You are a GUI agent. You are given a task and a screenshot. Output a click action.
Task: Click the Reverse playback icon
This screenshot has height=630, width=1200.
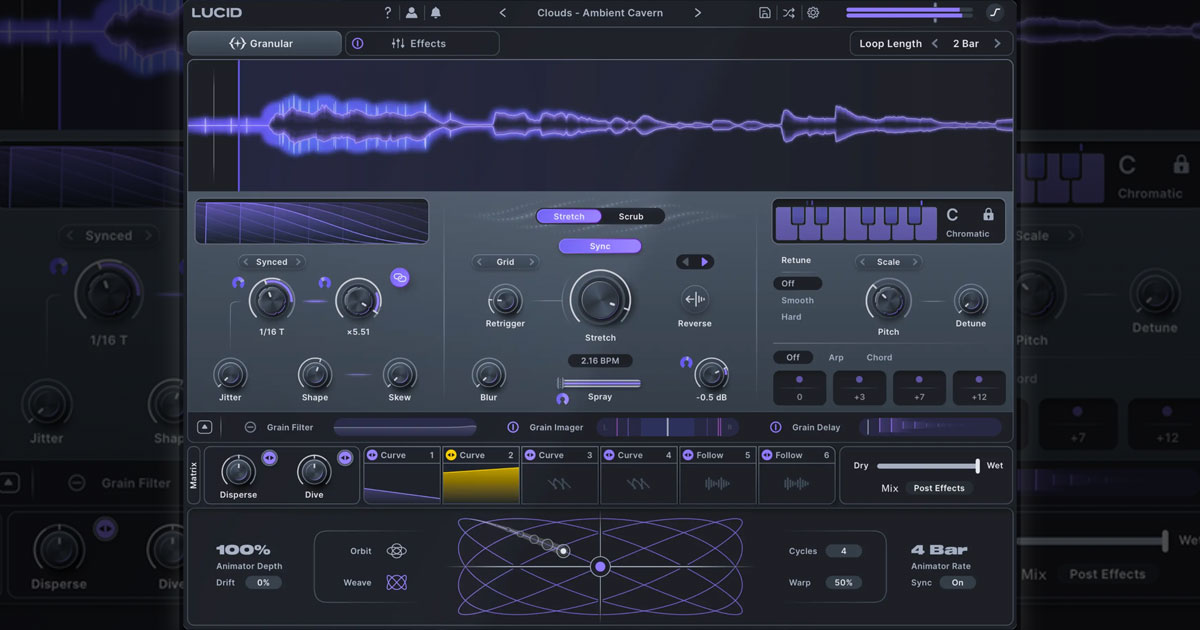(x=694, y=299)
